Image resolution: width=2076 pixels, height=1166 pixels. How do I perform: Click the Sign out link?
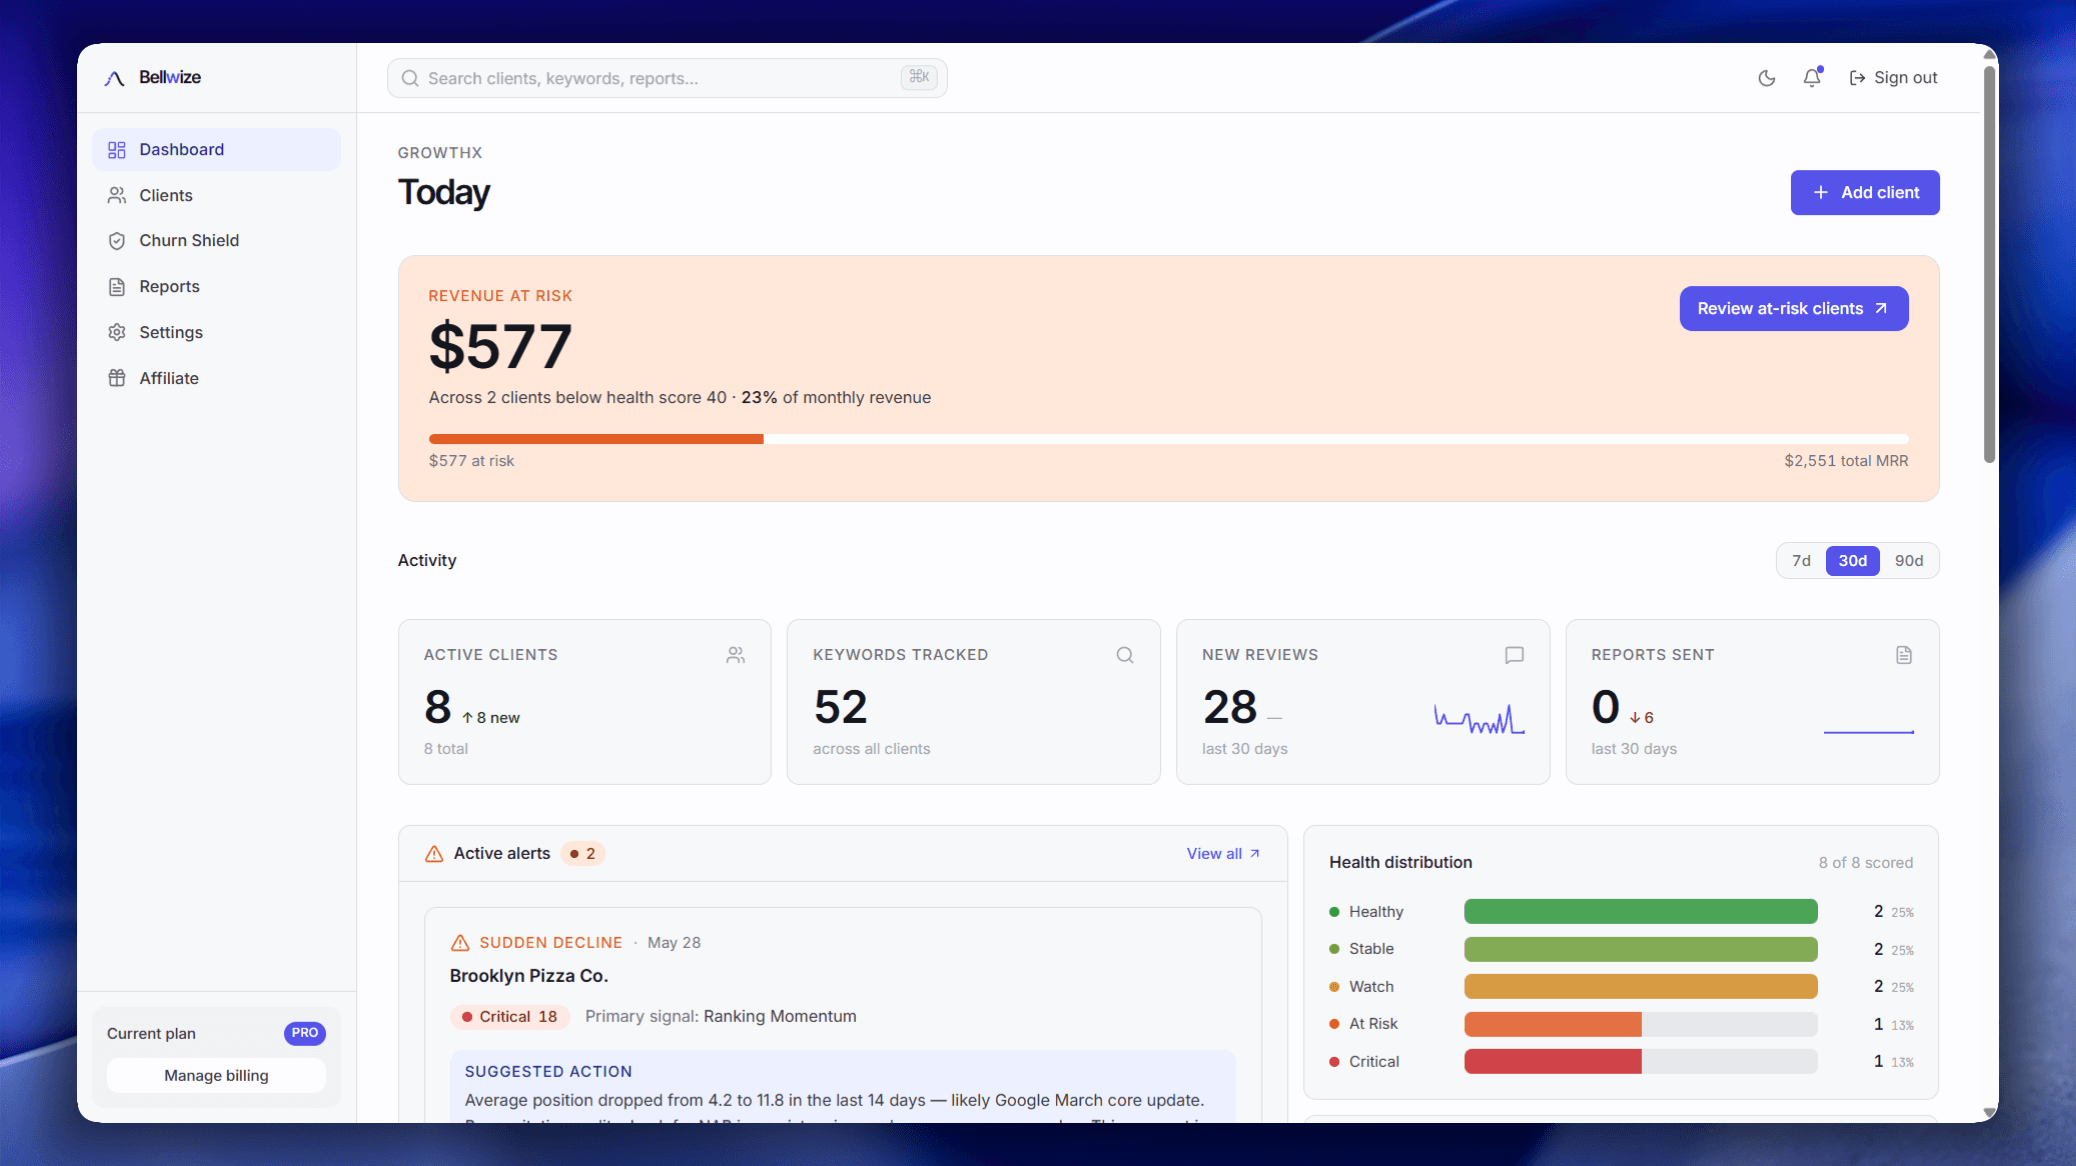click(x=1893, y=78)
